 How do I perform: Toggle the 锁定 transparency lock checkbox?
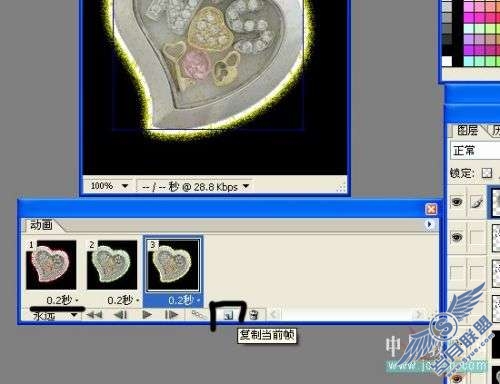(x=487, y=173)
